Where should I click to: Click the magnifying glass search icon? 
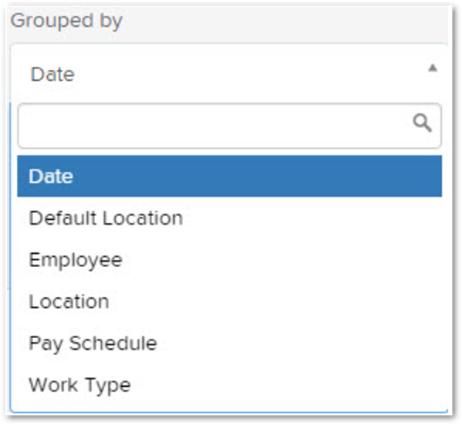pyautogui.click(x=422, y=123)
